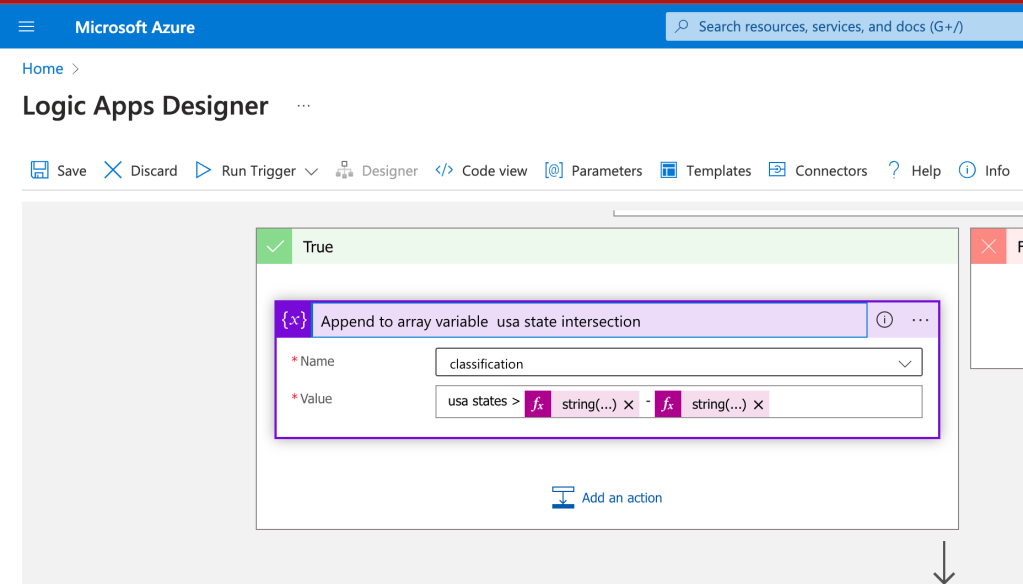Click the Parameters [@] icon
1023x584 pixels.
coord(554,170)
